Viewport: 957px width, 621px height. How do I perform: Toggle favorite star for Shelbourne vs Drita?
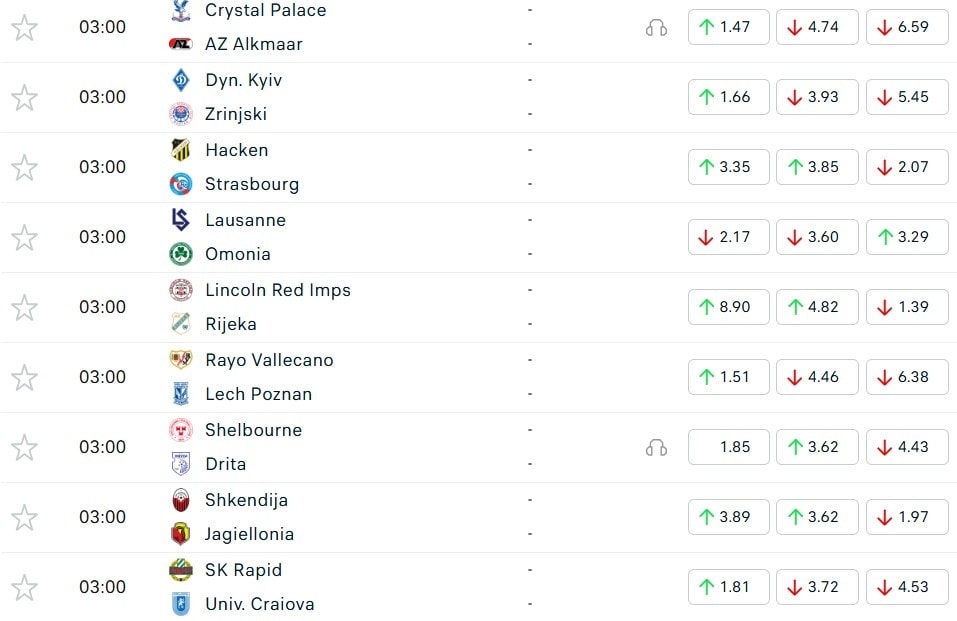(x=24, y=447)
